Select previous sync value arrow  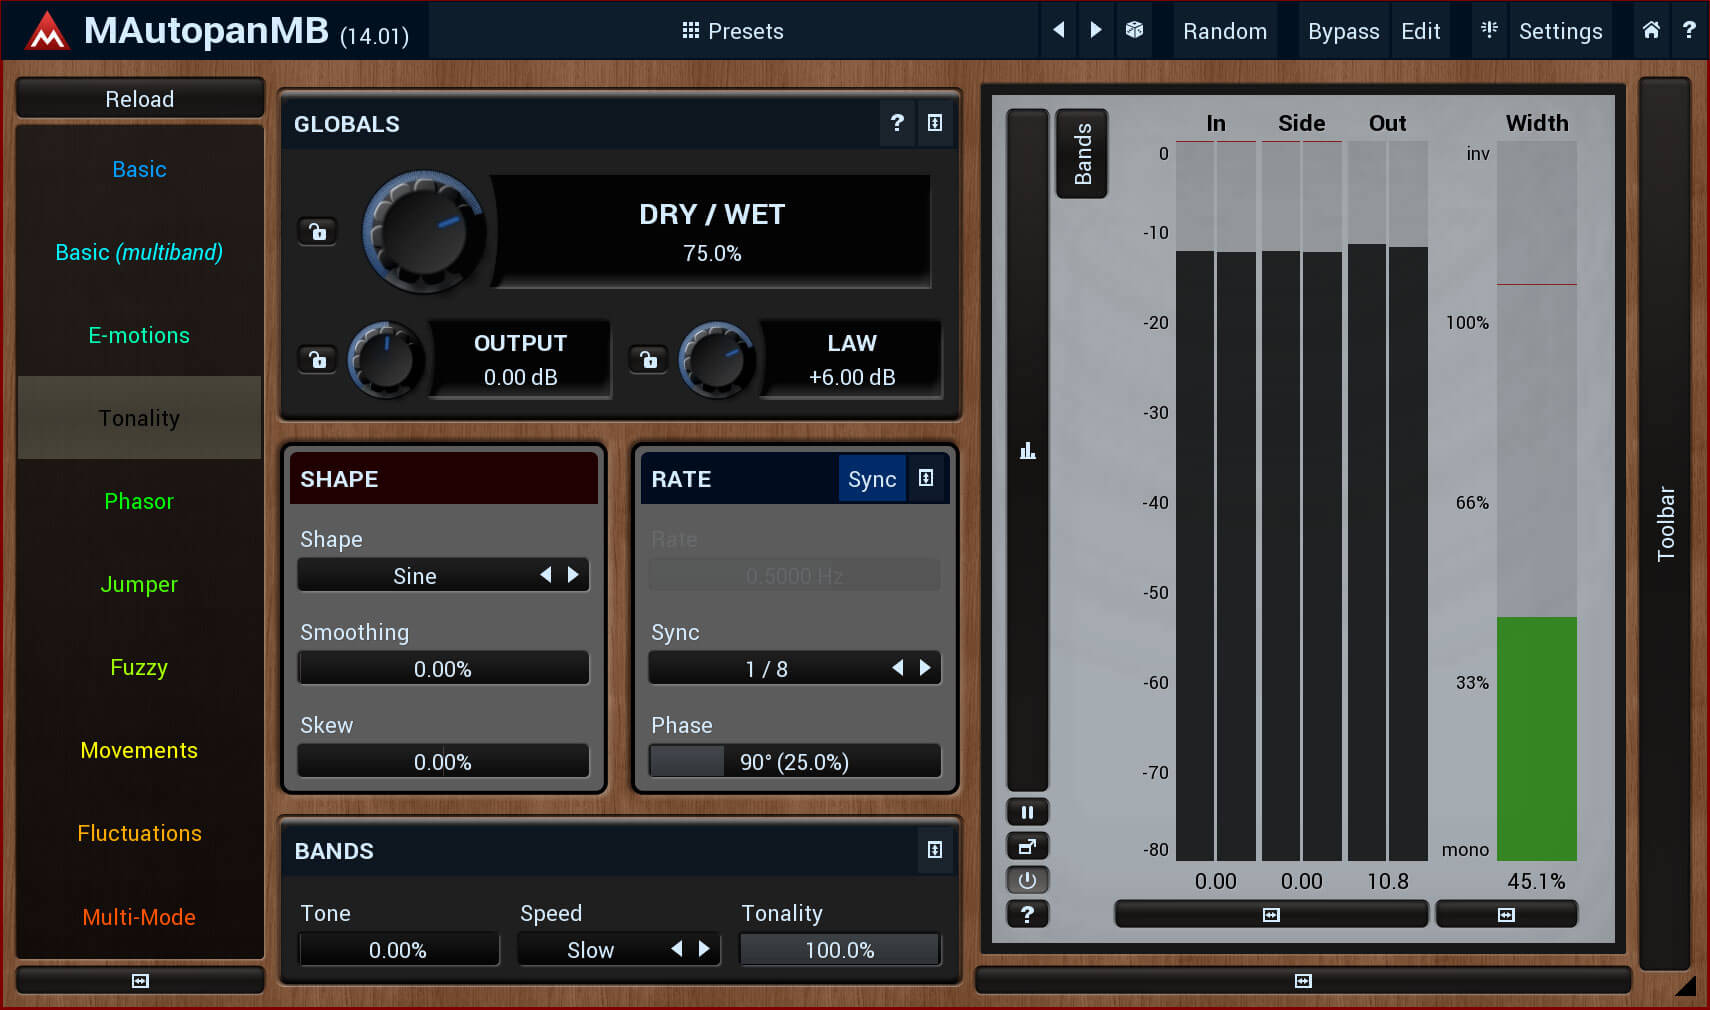point(898,668)
